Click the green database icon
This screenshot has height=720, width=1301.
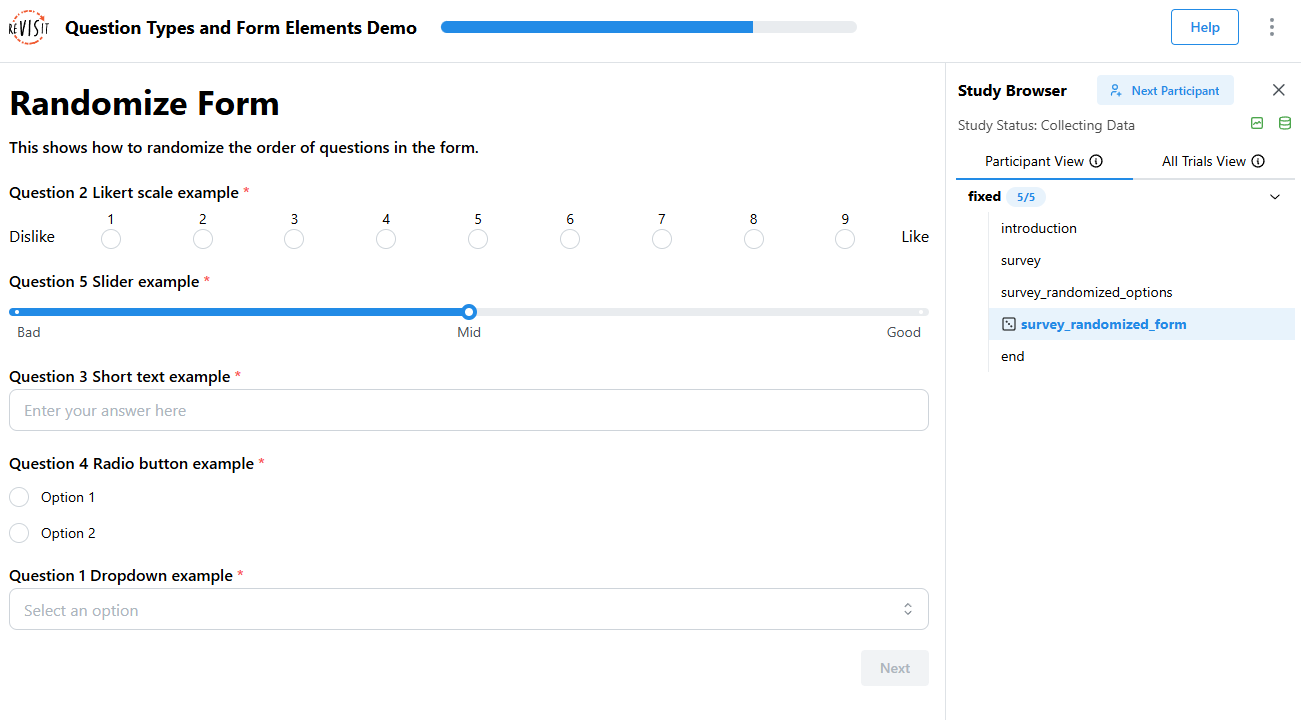point(1284,124)
